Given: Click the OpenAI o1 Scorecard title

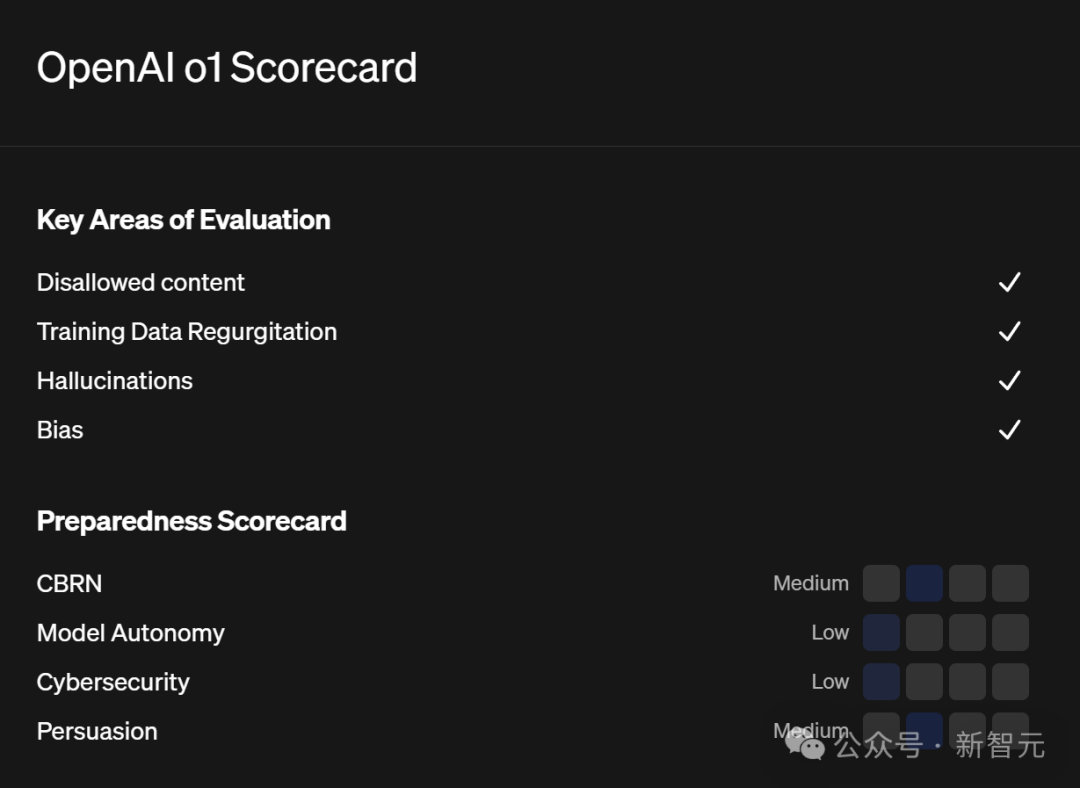Looking at the screenshot, I should 227,68.
